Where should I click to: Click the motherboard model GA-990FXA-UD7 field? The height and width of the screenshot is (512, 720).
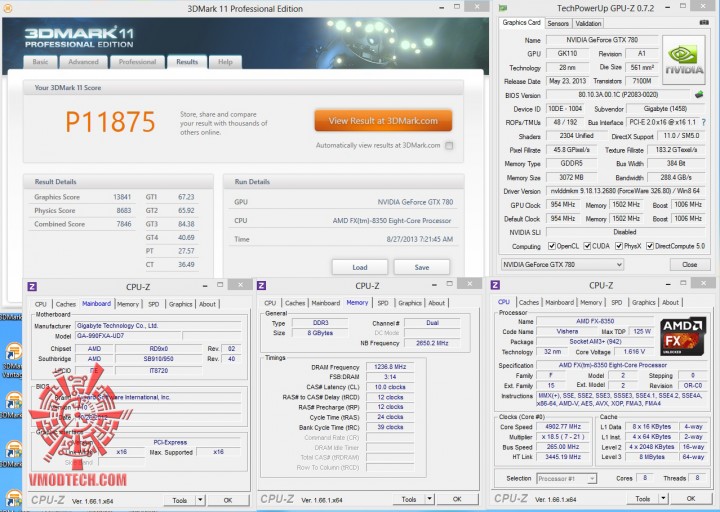127,336
